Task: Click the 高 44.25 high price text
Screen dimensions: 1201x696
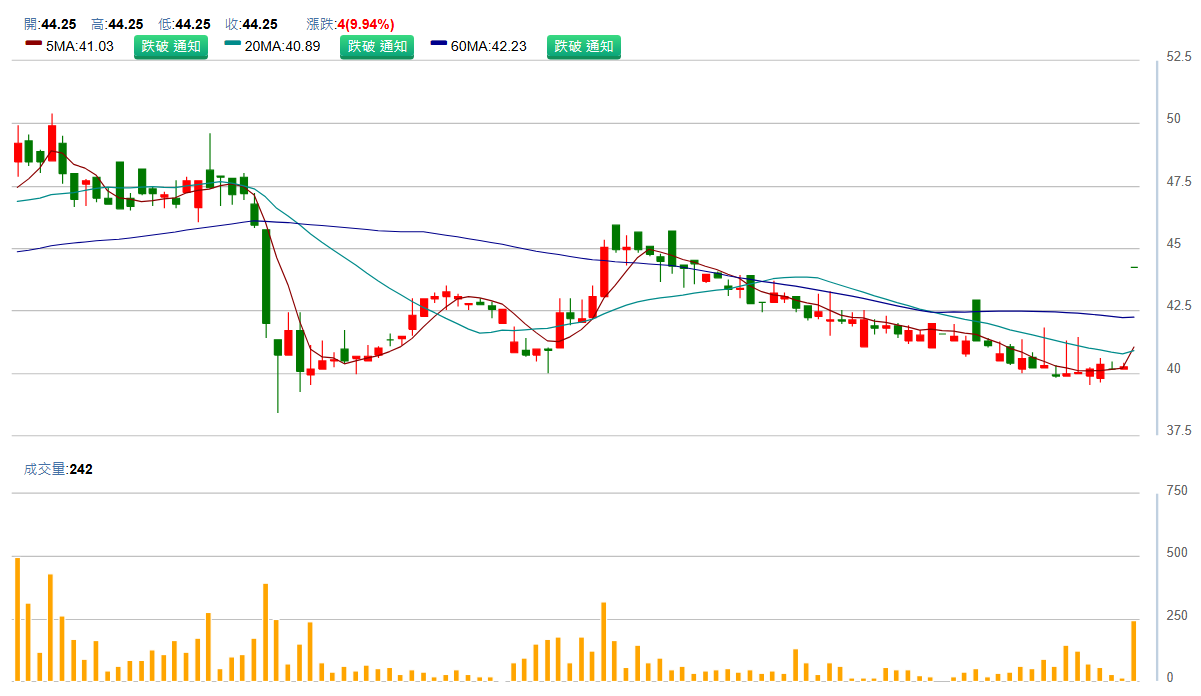Action: pyautogui.click(x=117, y=24)
